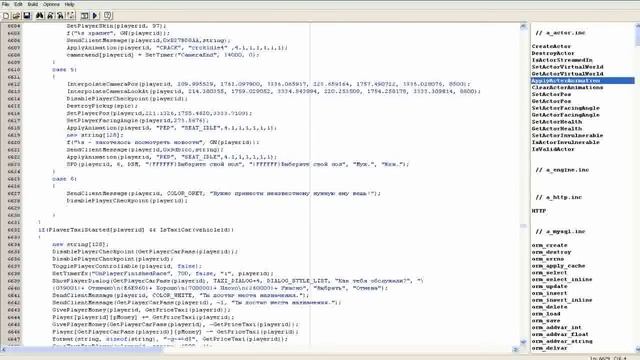Open the Edit menu
Screen dimensions: 640x360
pyautogui.click(x=18, y=4)
